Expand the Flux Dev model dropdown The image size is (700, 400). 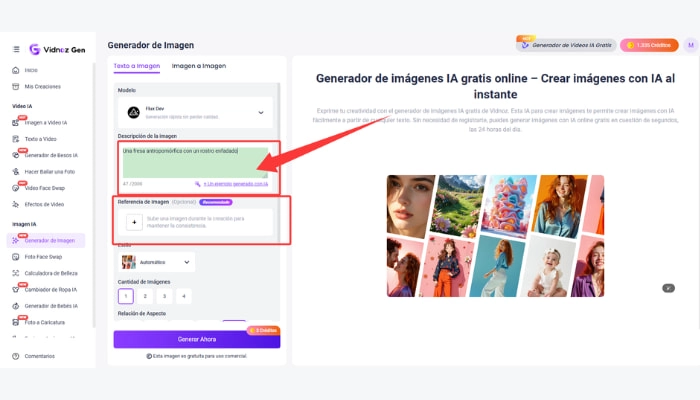pyautogui.click(x=195, y=112)
